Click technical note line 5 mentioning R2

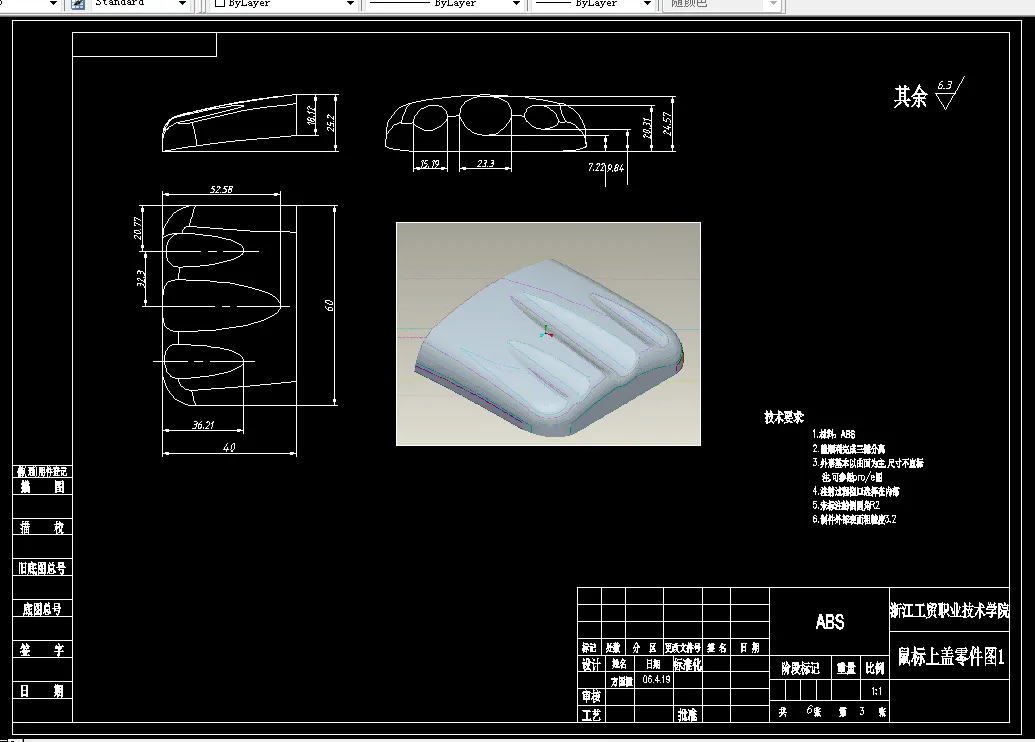(846, 505)
